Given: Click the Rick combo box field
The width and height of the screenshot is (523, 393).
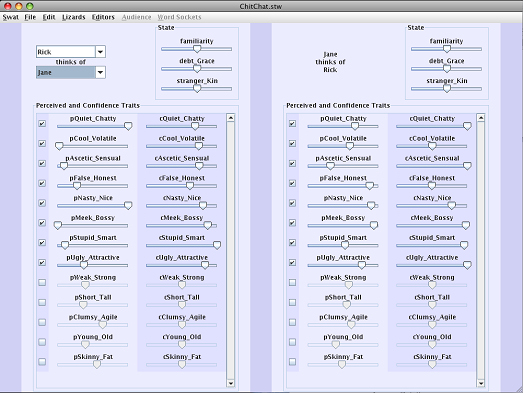Looking at the screenshot, I should click(66, 52).
